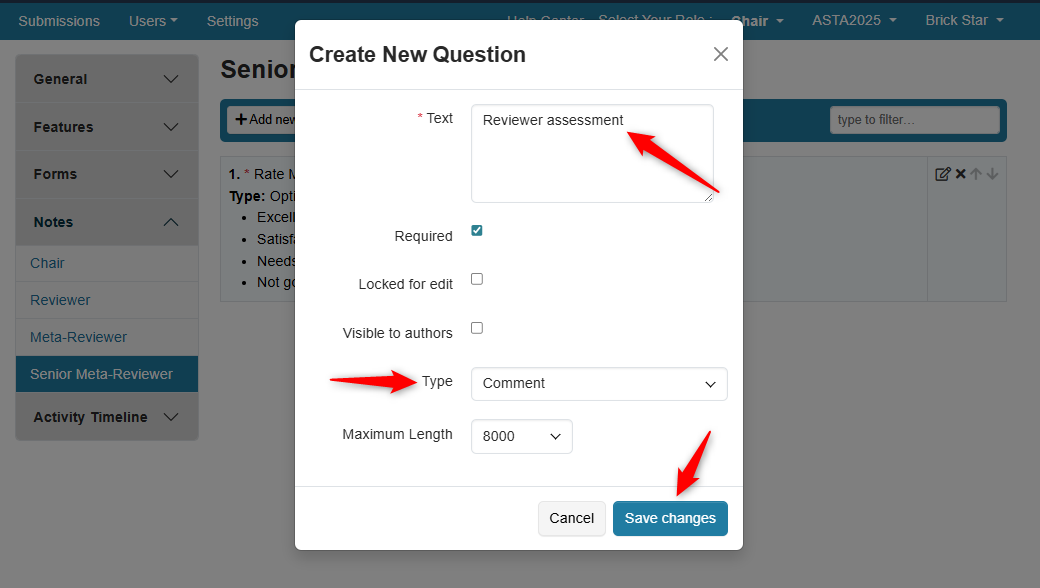Enable the Locked for edit checkbox
The width and height of the screenshot is (1040, 588).
point(477,279)
